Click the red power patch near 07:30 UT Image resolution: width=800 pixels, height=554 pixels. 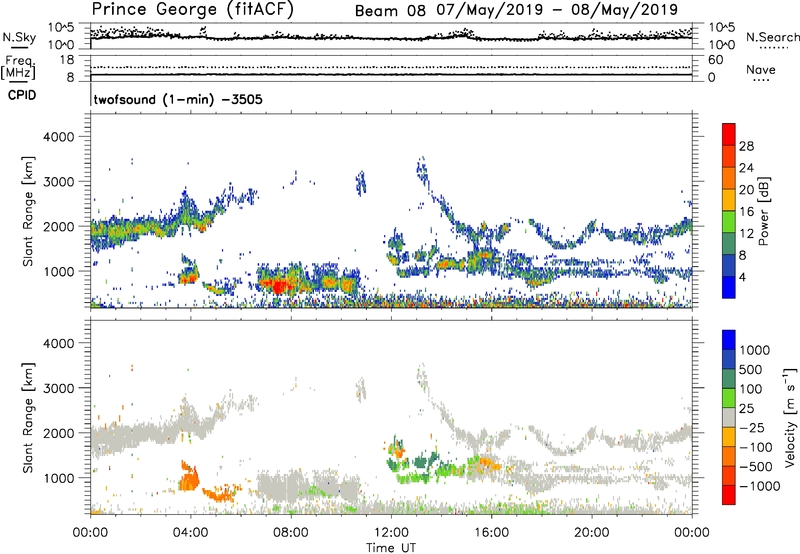(x=279, y=286)
